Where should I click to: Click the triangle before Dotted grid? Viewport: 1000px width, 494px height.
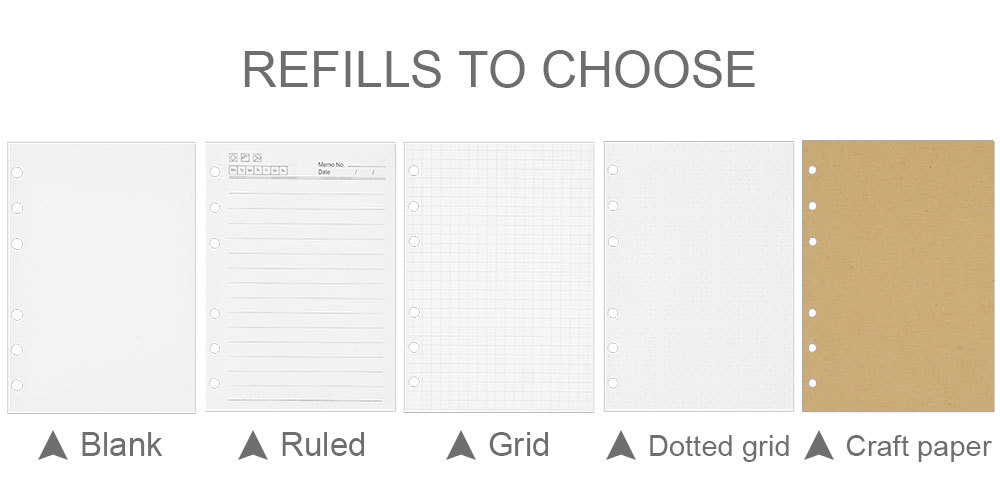[x=621, y=445]
